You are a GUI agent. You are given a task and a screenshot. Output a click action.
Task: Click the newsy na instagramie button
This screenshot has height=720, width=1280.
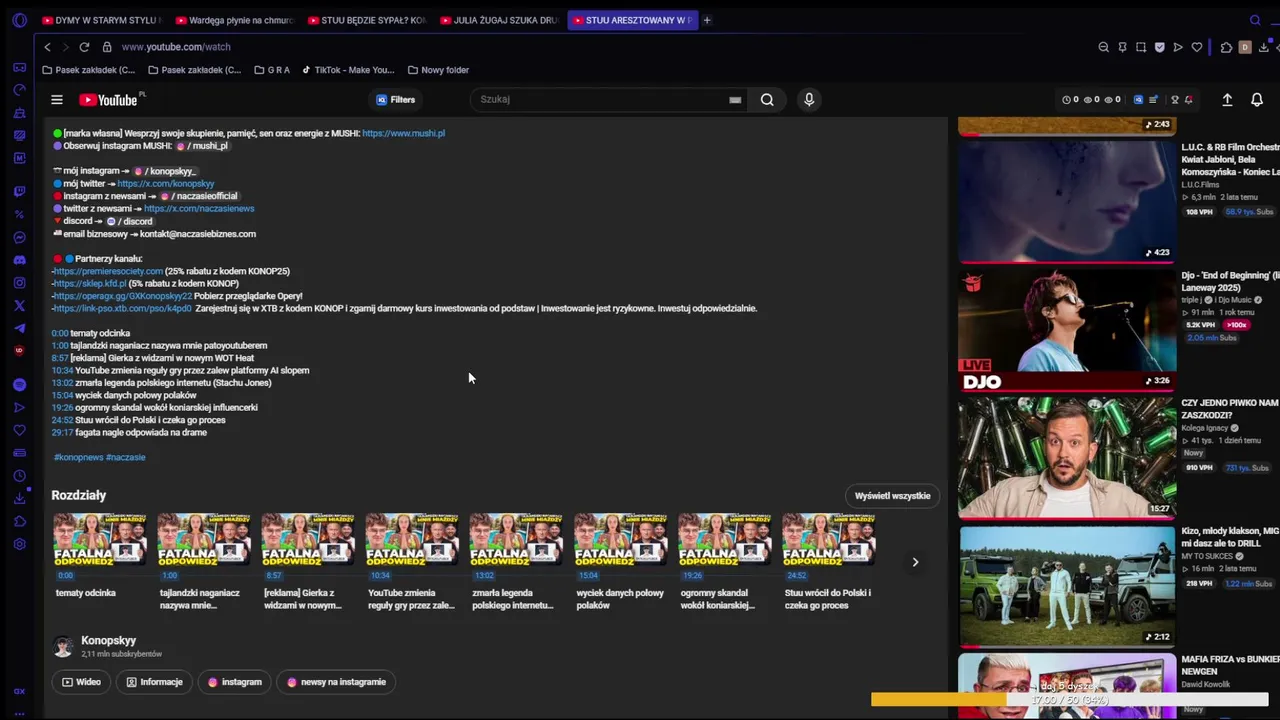[x=336, y=682]
